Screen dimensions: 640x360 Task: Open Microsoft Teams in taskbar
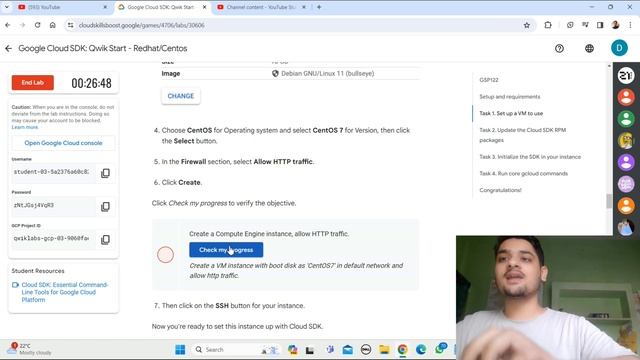tap(330, 349)
